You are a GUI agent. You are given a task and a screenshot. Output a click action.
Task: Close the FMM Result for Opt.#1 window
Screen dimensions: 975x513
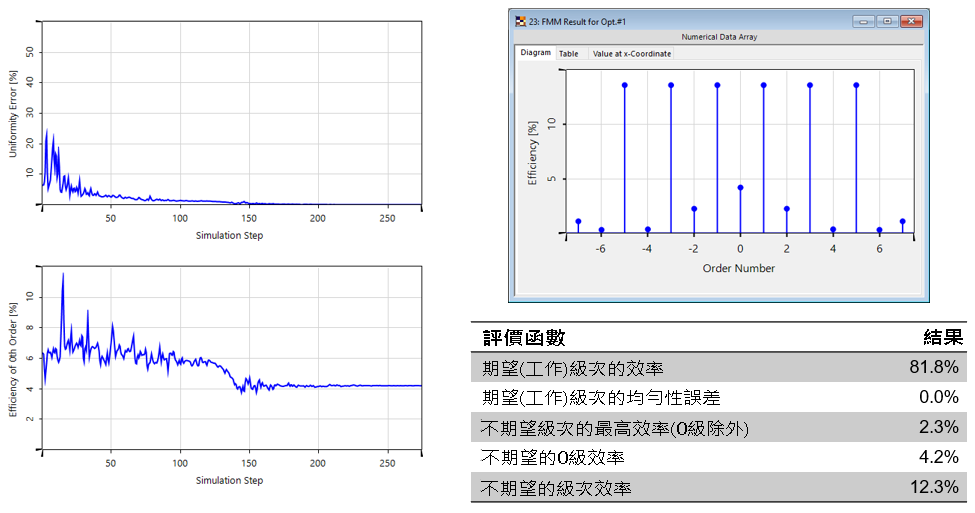(x=911, y=21)
